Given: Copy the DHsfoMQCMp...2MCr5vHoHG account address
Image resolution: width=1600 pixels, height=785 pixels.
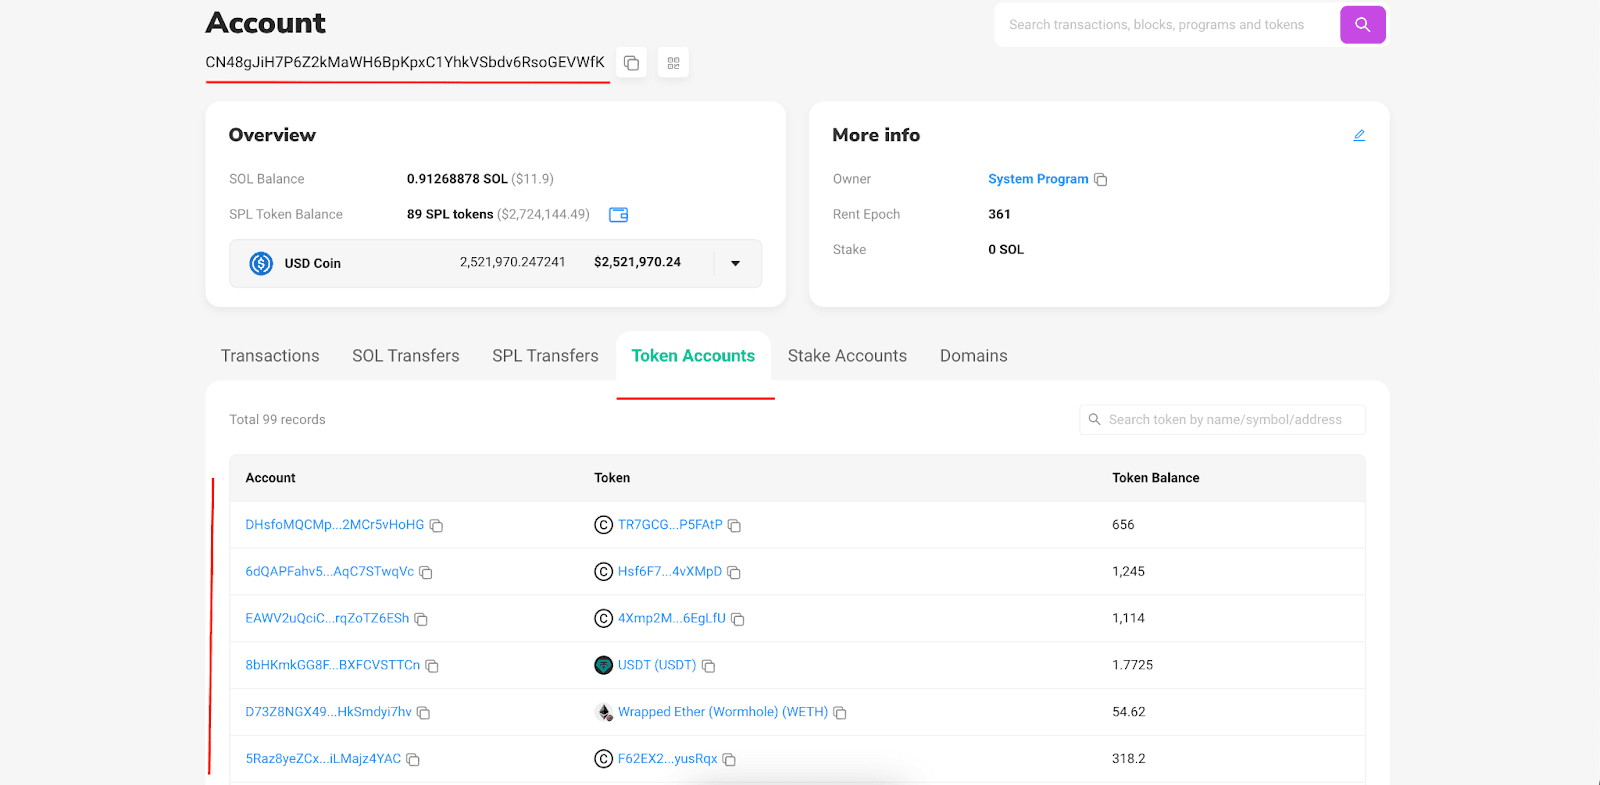Looking at the screenshot, I should [x=436, y=526].
